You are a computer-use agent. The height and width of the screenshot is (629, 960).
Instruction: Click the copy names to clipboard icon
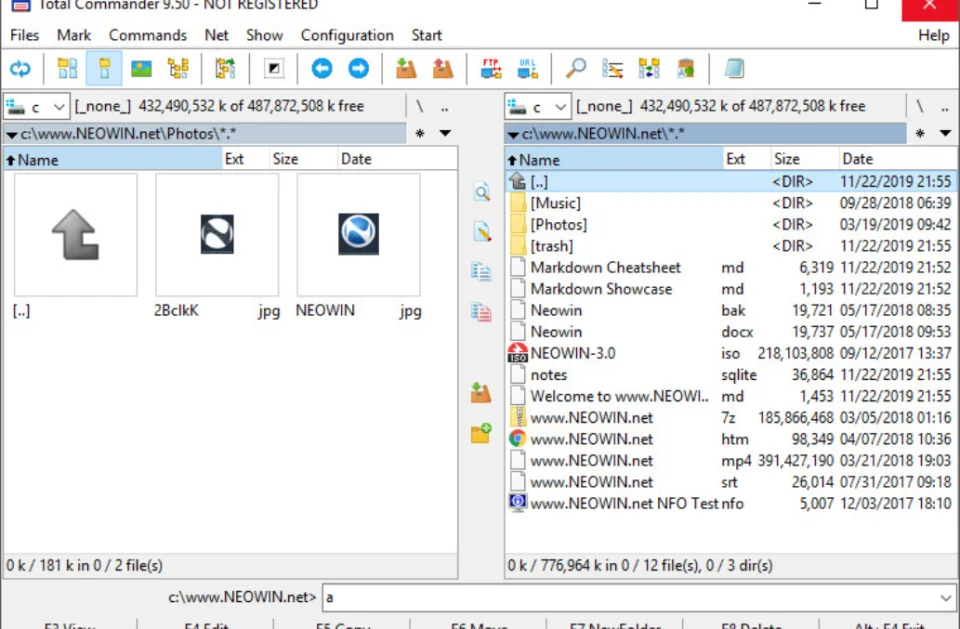click(686, 69)
